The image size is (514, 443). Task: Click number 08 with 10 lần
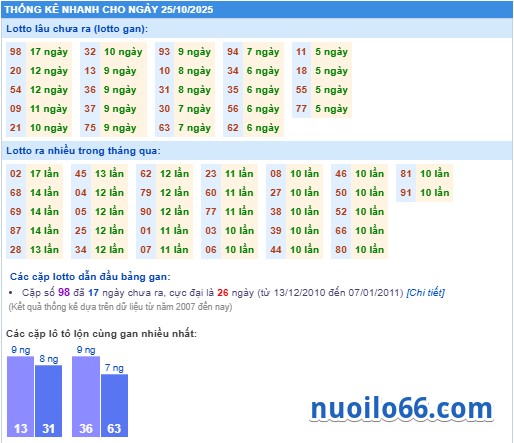pos(276,174)
